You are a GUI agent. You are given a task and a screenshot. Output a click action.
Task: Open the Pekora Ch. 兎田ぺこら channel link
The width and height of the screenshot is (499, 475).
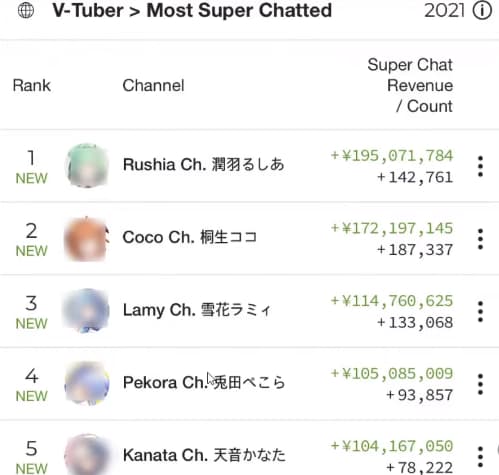coord(204,382)
